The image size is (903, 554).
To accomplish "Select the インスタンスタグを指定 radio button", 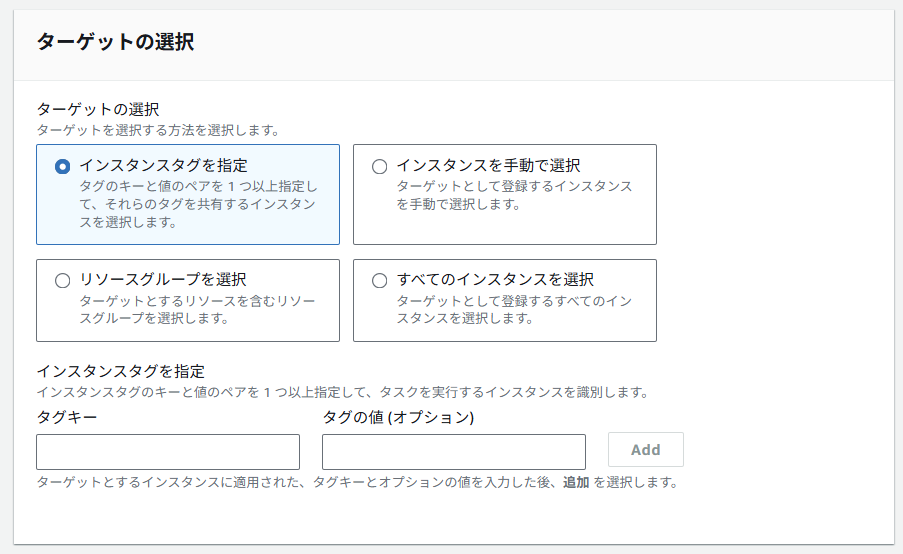I will pyautogui.click(x=62, y=166).
